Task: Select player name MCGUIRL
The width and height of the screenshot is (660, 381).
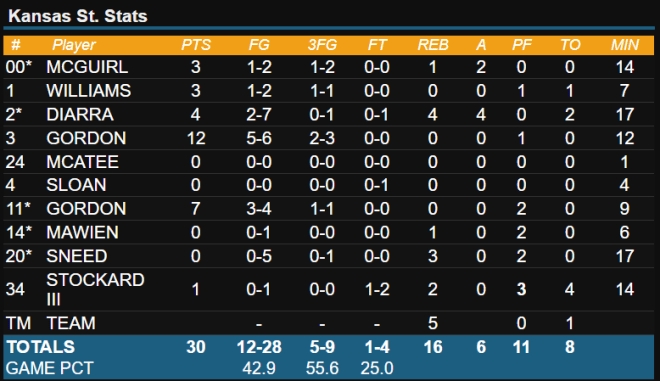Action: coord(87,67)
